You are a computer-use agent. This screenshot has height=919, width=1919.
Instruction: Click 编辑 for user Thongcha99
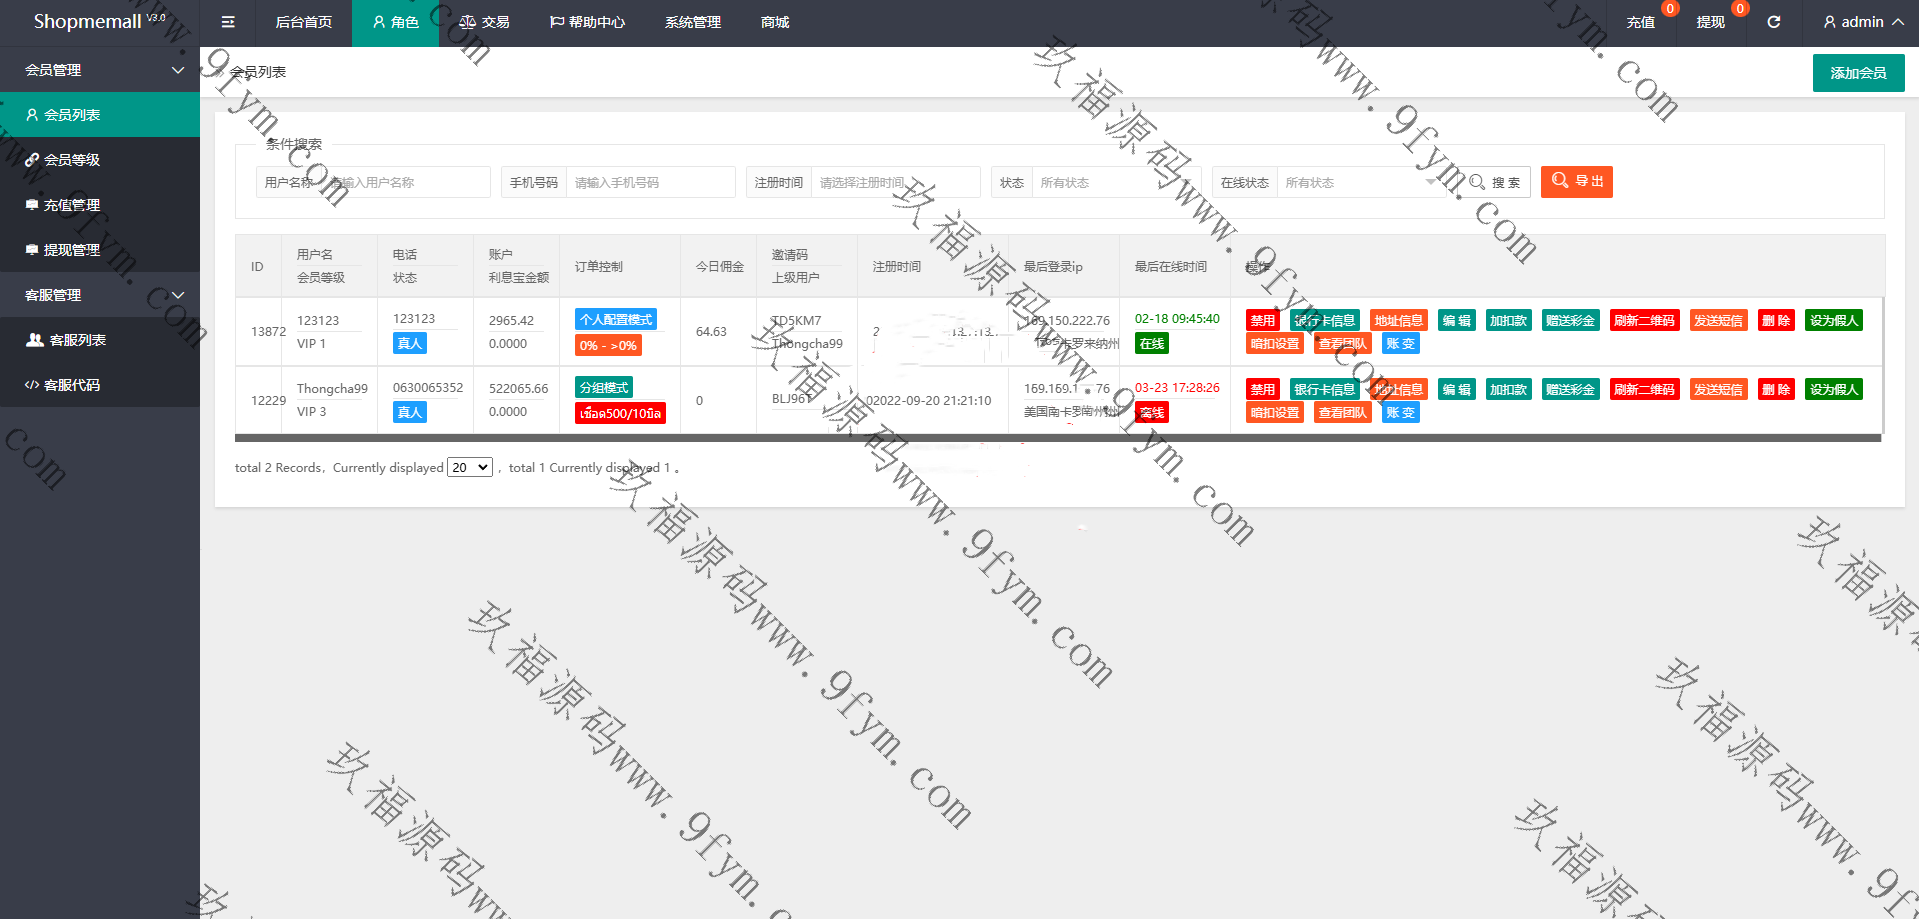[x=1456, y=389]
